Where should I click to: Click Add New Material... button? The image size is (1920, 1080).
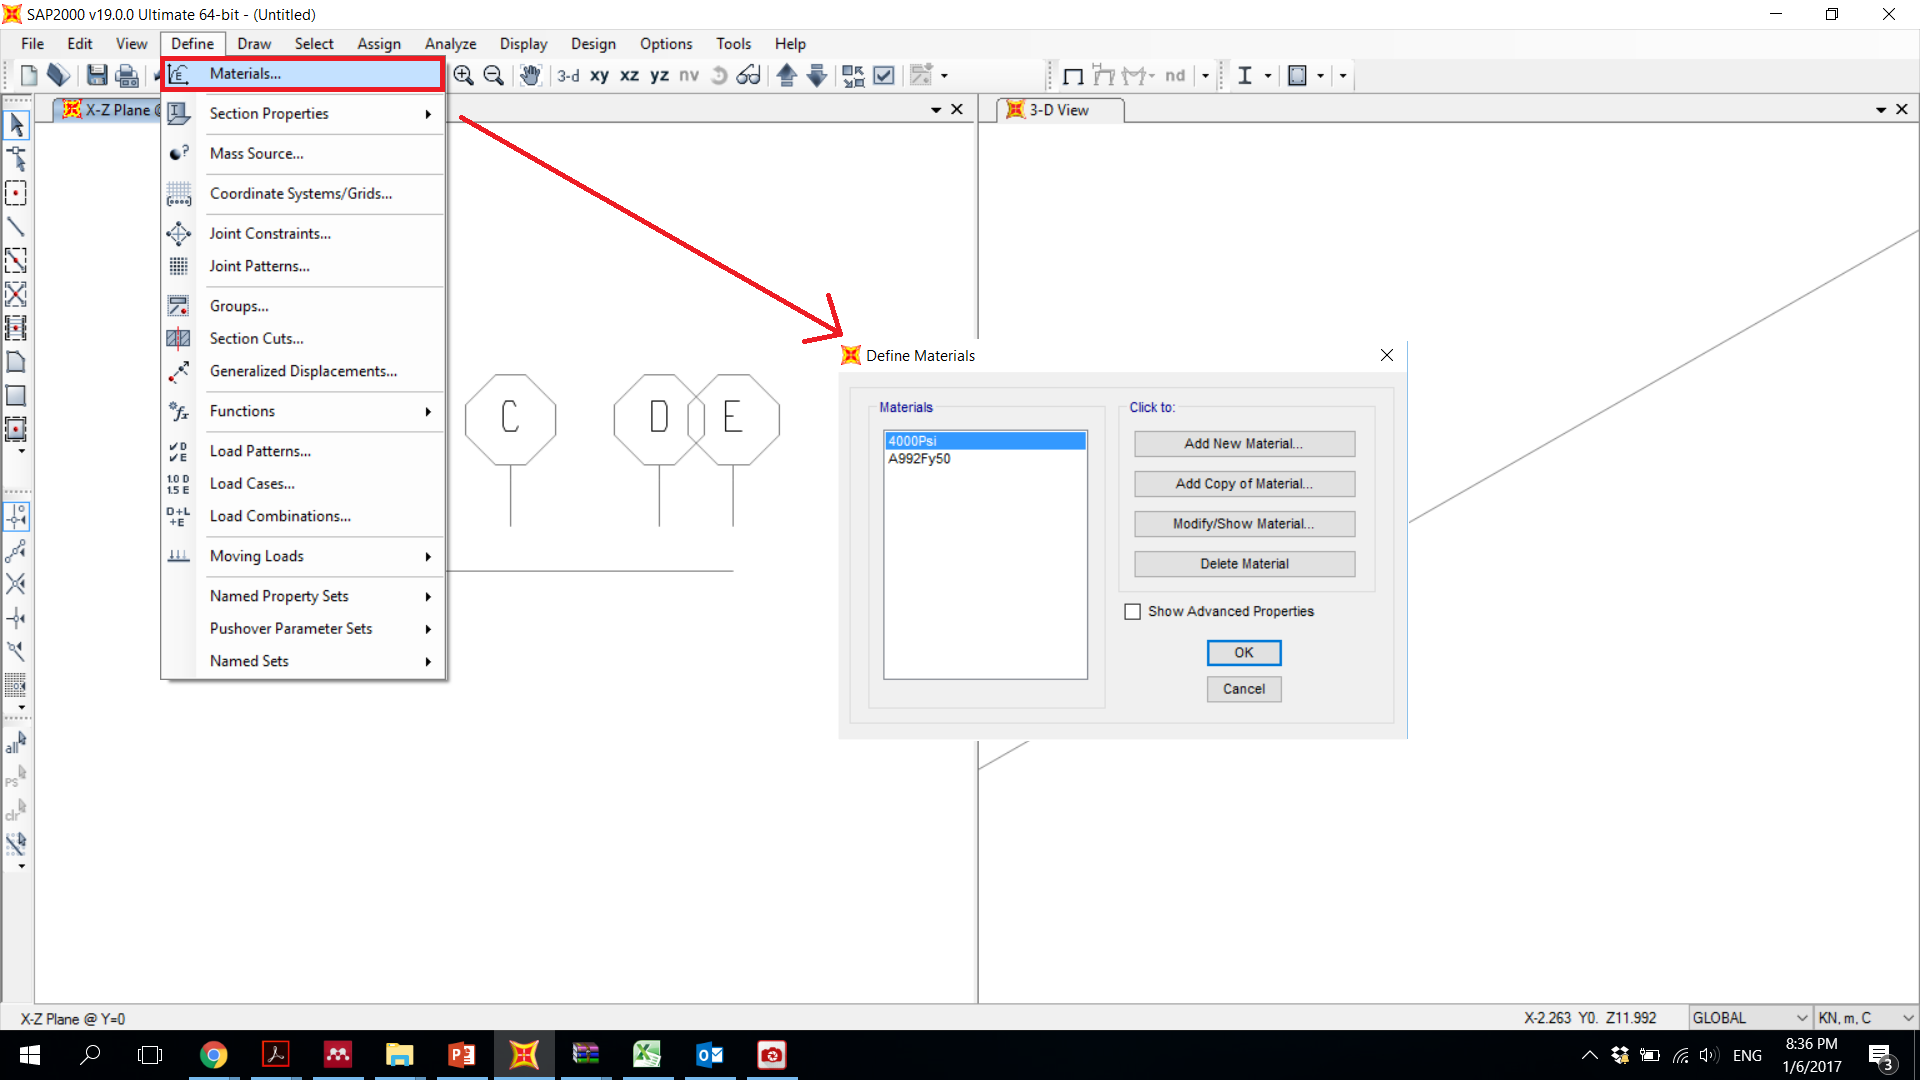[1244, 444]
